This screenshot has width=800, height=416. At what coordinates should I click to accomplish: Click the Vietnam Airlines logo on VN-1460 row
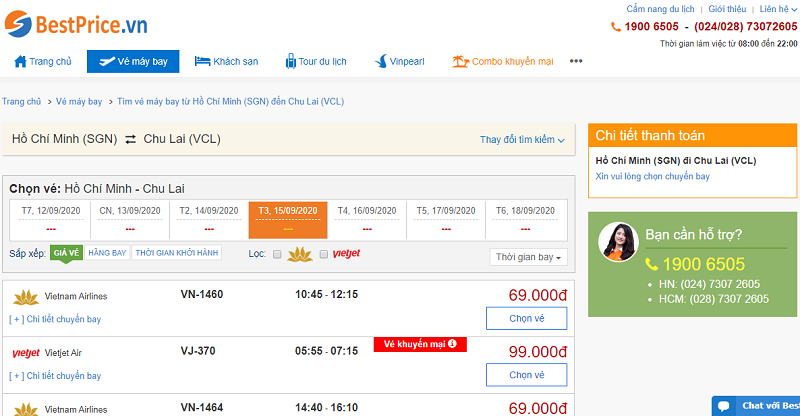[26, 297]
